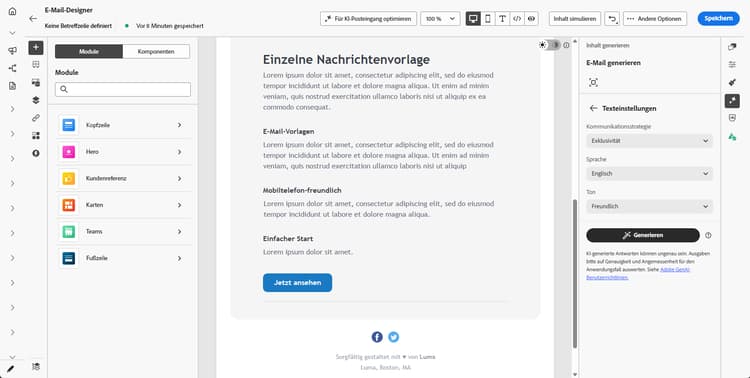Open the Facebook social icon
Image resolution: width=750 pixels, height=378 pixels.
tap(377, 337)
